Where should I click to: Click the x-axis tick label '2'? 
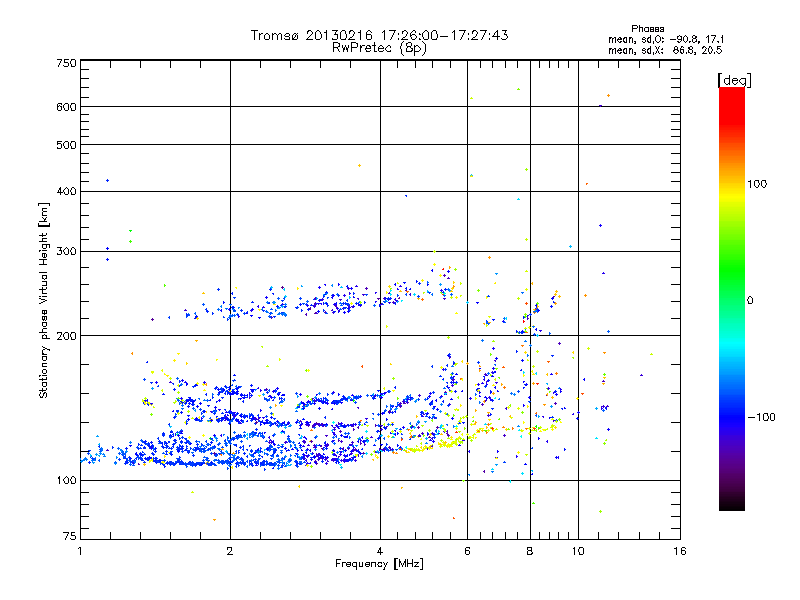point(230,551)
